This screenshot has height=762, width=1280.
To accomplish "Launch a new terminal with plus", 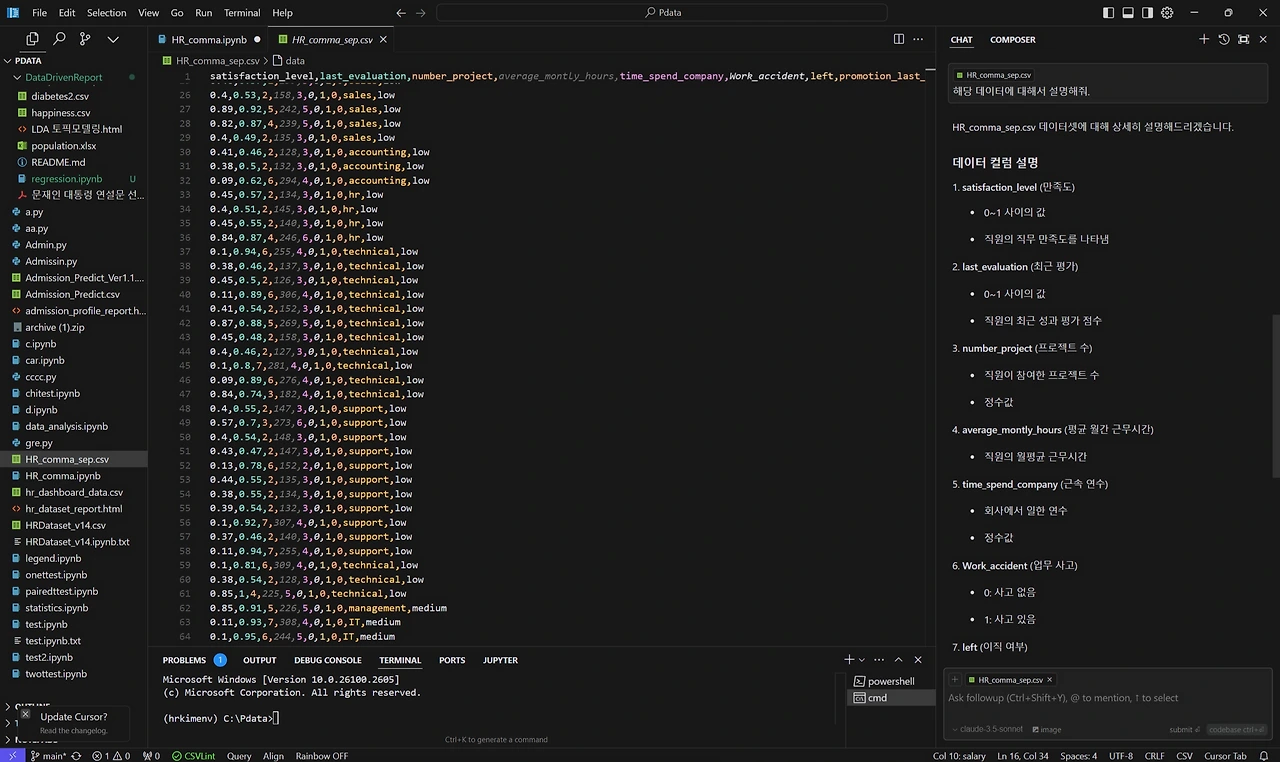I will 849,660.
